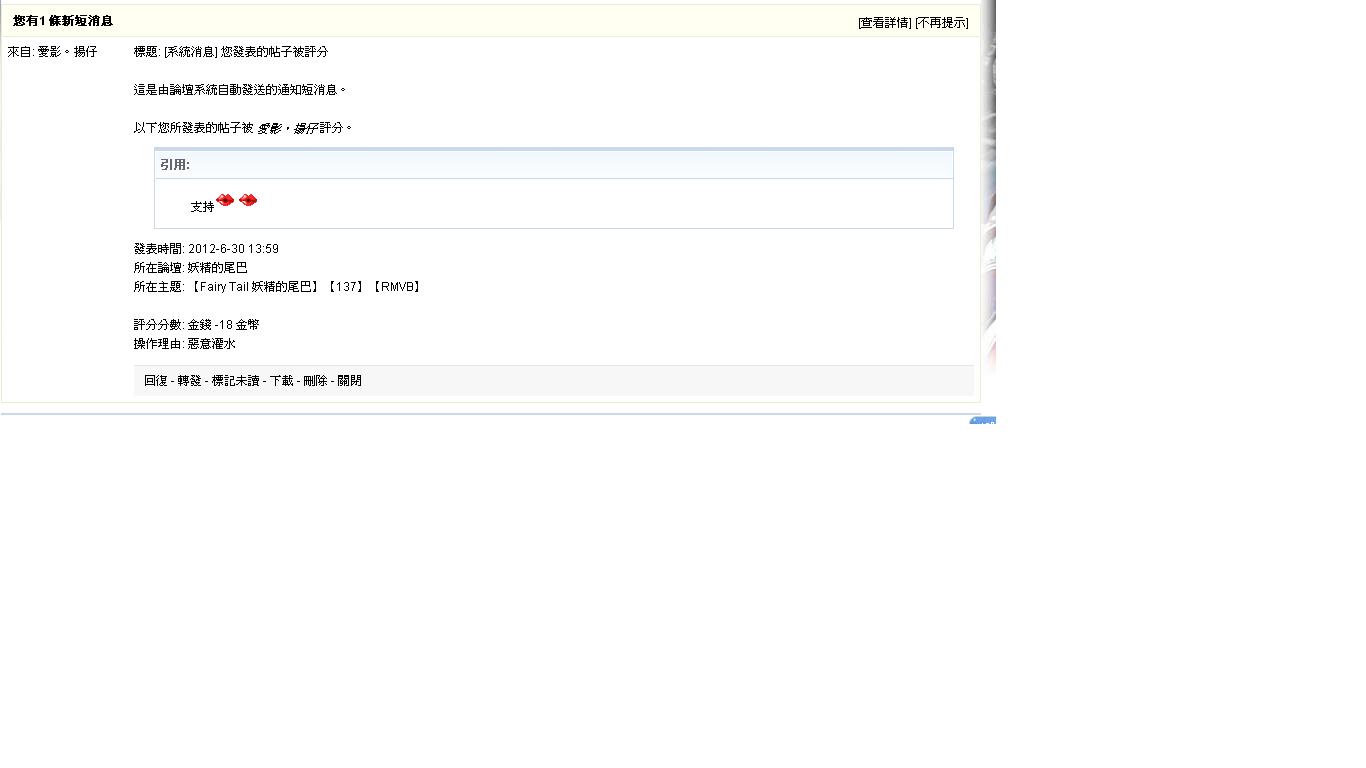1366x768 pixels.
Task: Click the post time 2012-6-30 13:59
Action: click(233, 249)
